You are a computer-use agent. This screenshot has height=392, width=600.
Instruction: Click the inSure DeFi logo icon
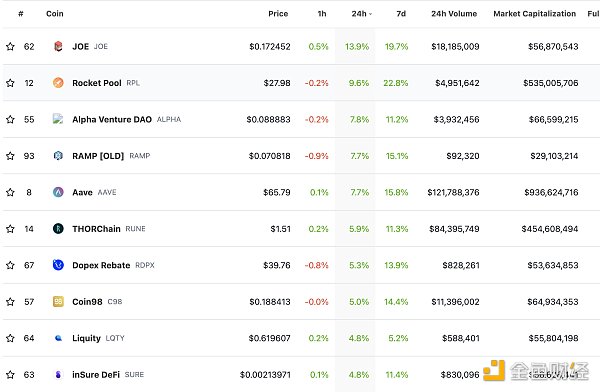58,374
